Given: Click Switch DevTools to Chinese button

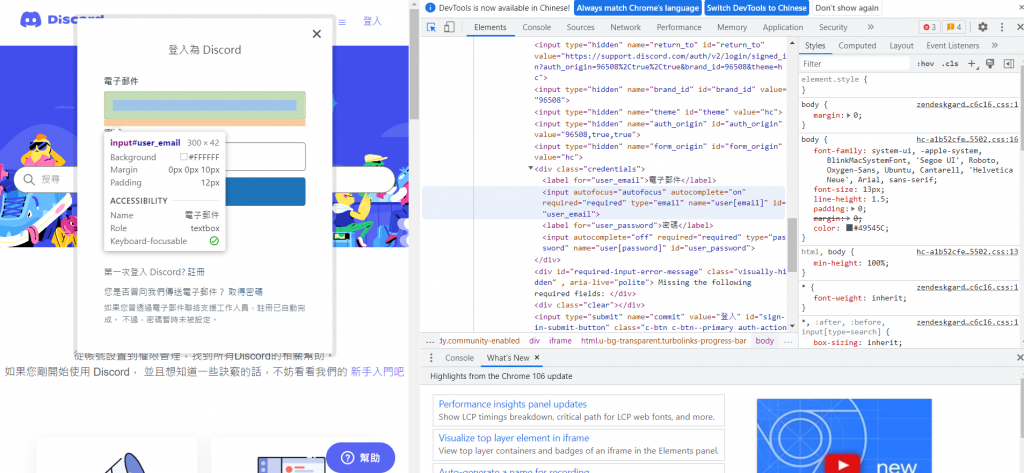Looking at the screenshot, I should click(x=757, y=8).
